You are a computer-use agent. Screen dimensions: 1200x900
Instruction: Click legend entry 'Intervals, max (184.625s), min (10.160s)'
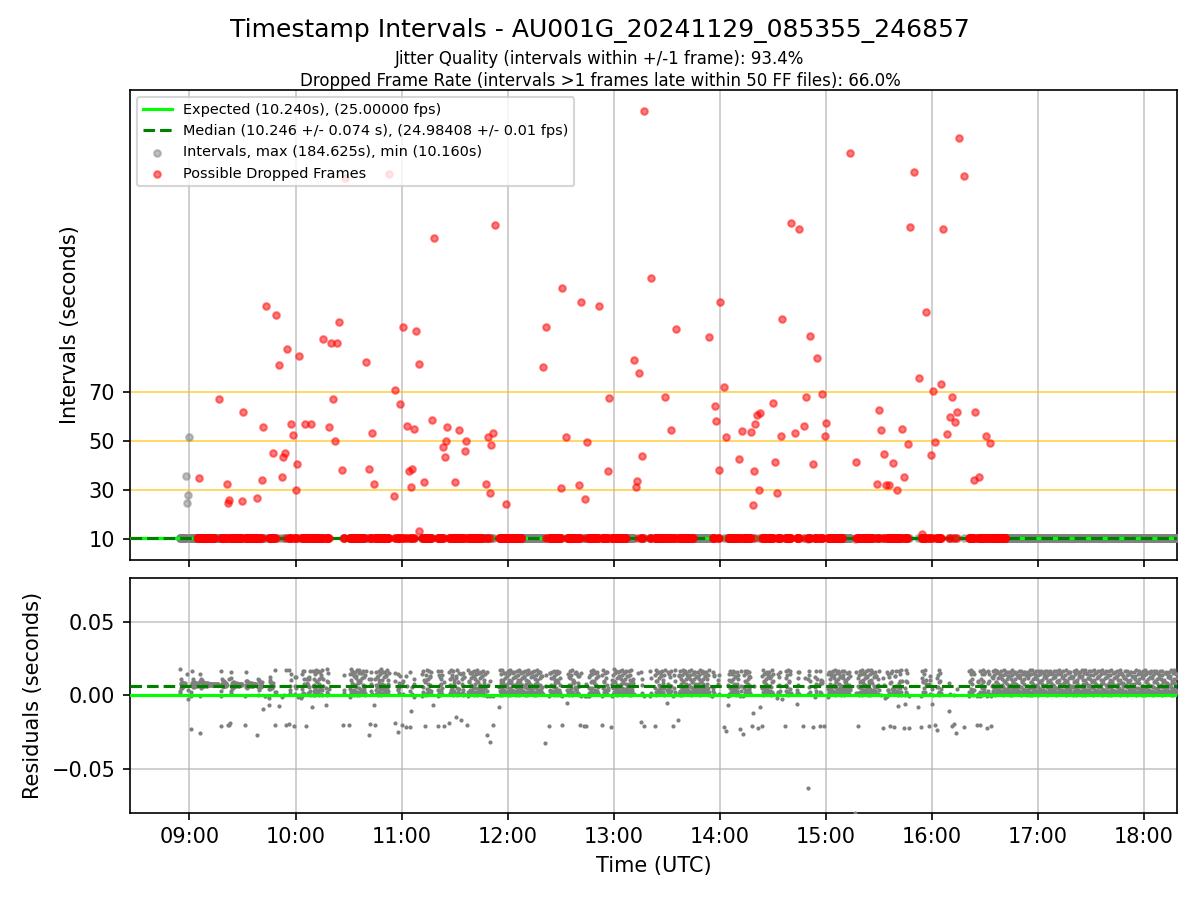coord(332,152)
